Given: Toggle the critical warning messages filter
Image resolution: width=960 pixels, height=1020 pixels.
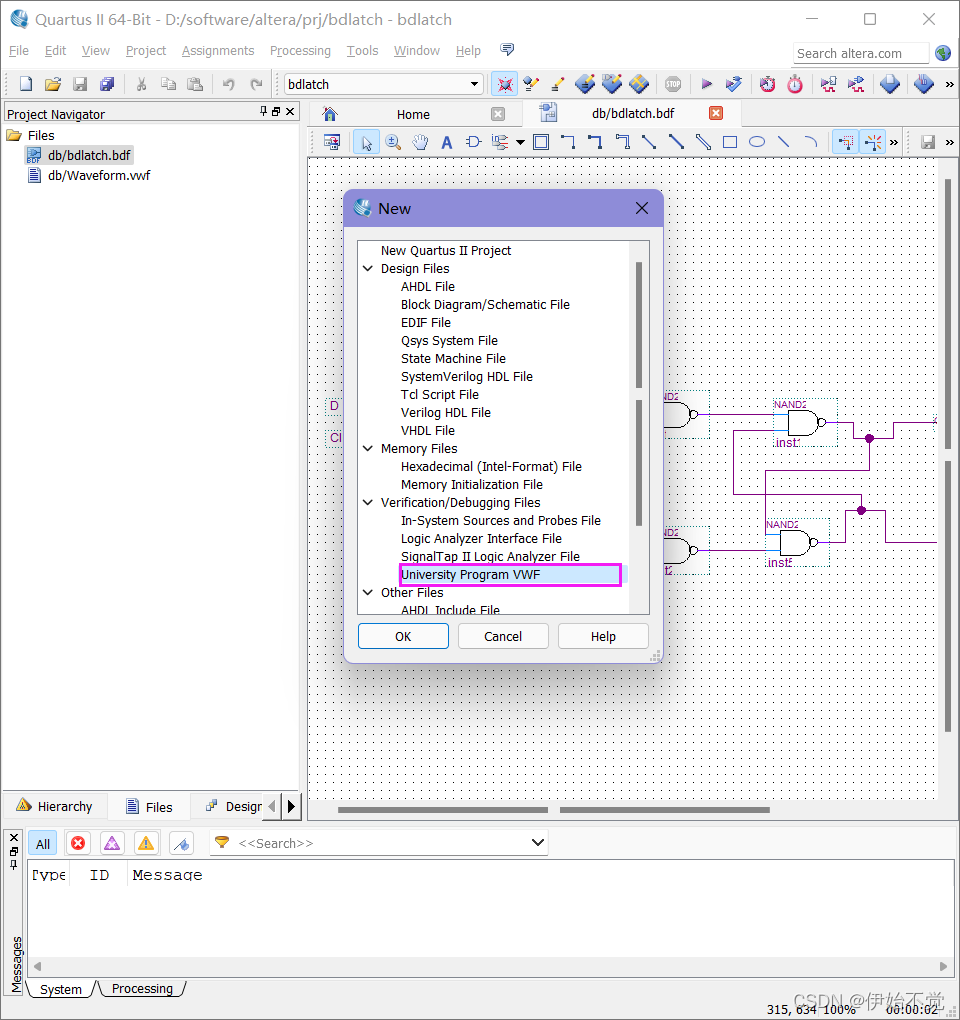Looking at the screenshot, I should [x=112, y=844].
